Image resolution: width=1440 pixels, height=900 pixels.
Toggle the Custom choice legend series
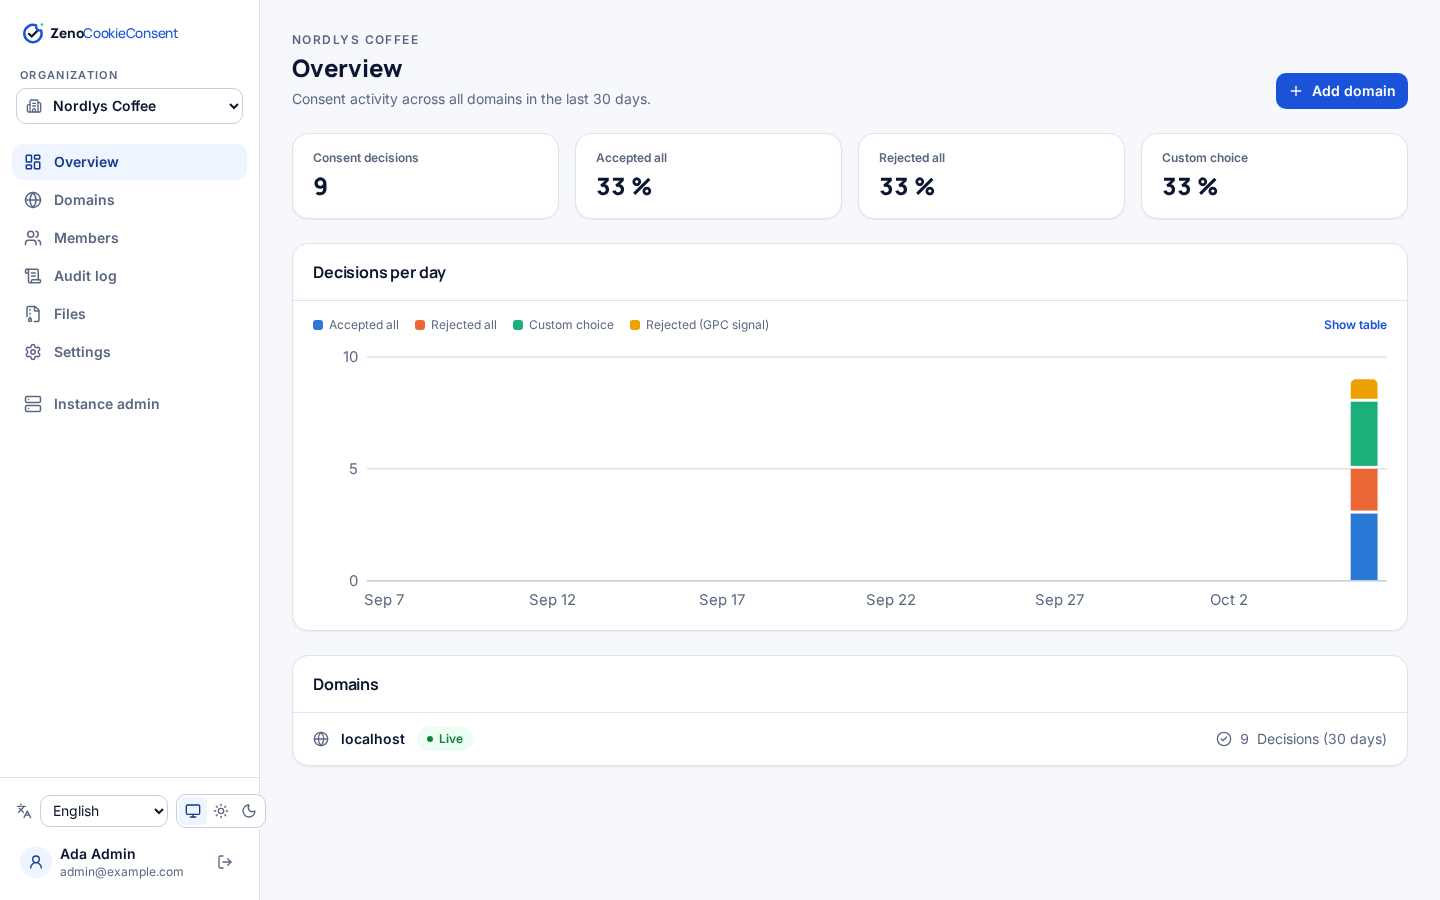[x=563, y=325]
